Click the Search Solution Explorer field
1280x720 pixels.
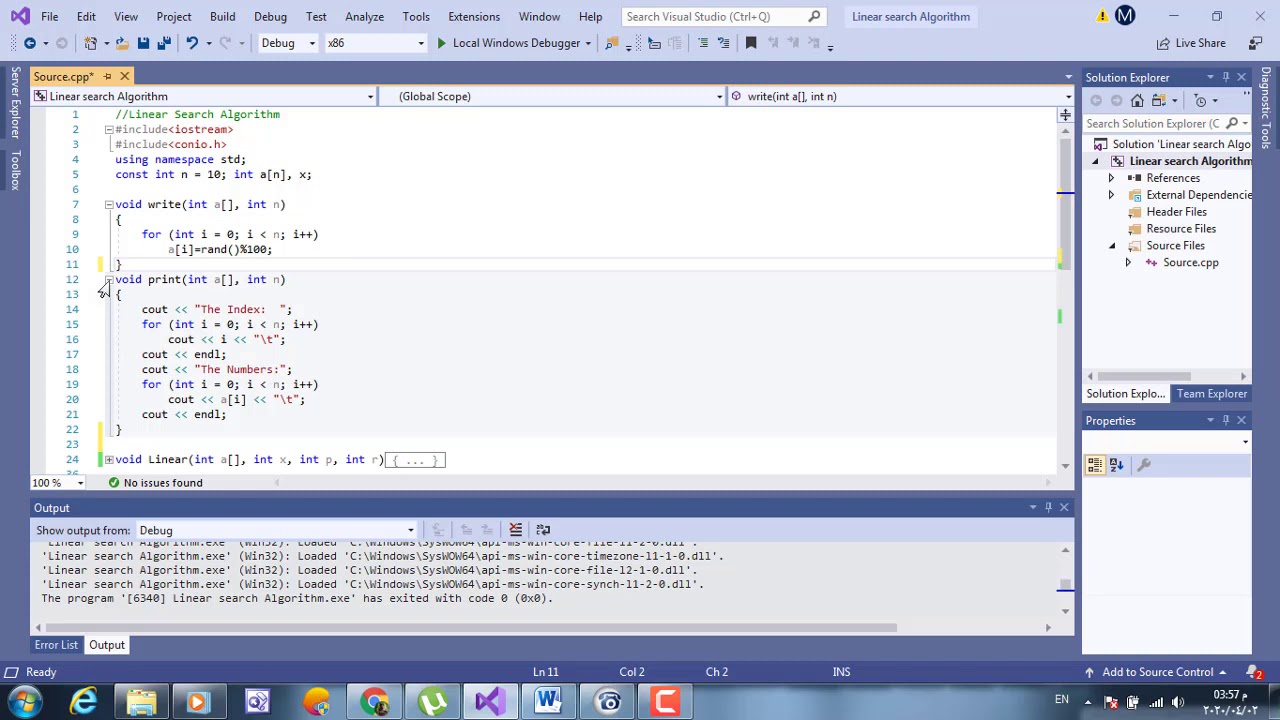coord(1153,123)
